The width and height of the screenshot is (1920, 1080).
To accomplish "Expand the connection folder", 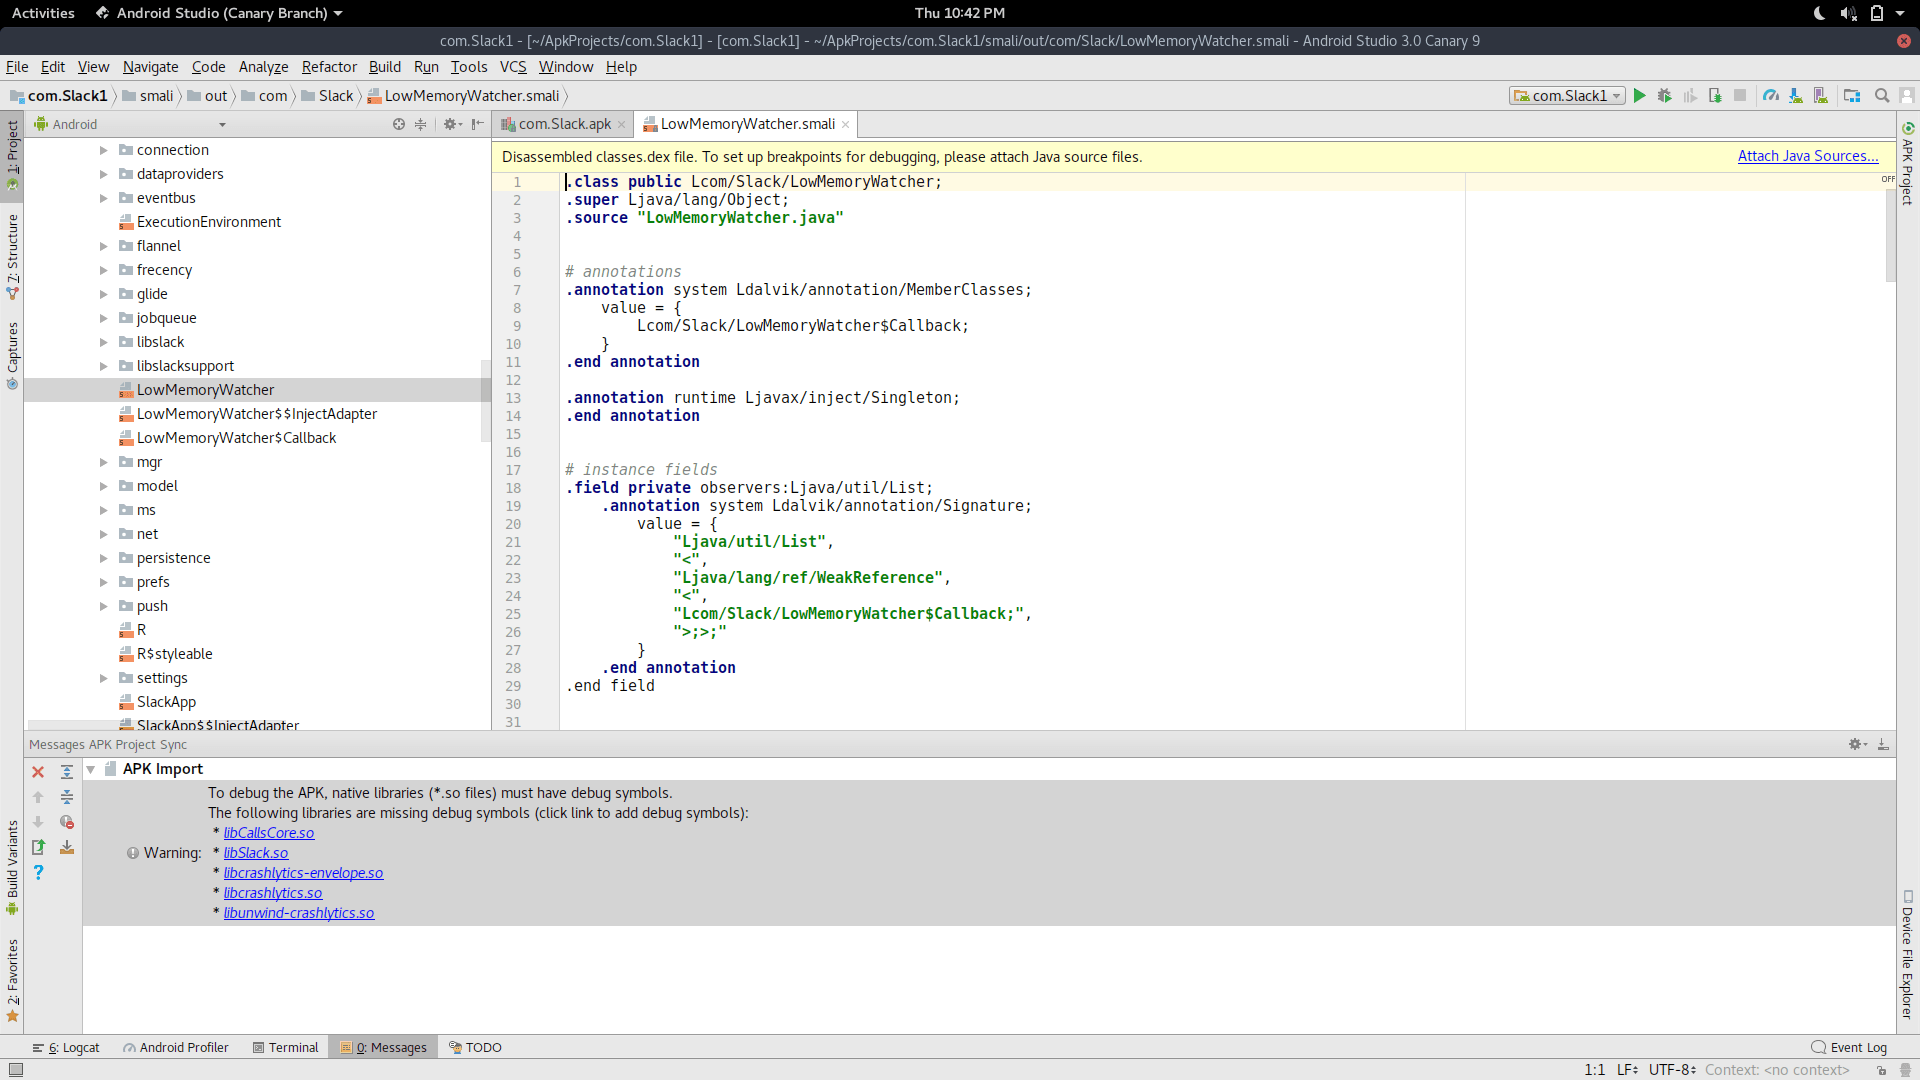I will [x=103, y=150].
